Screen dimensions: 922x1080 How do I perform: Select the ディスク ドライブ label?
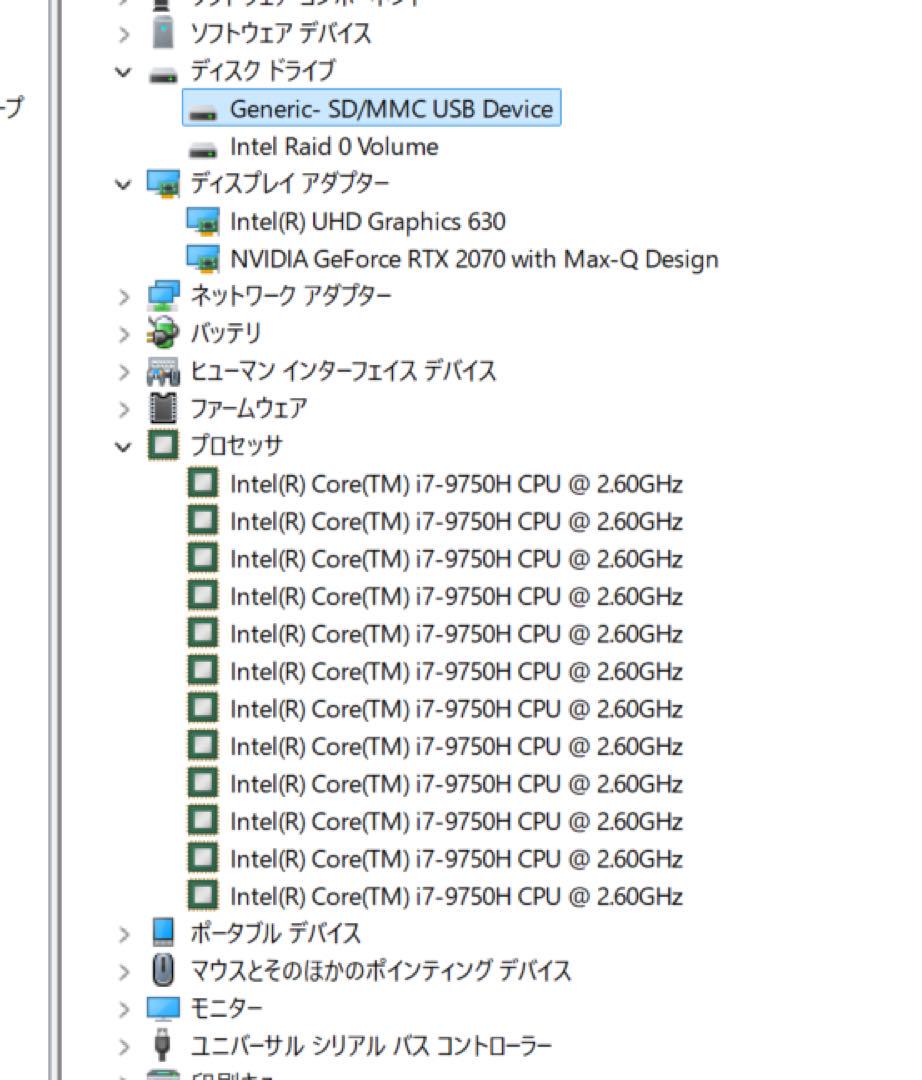click(x=262, y=70)
